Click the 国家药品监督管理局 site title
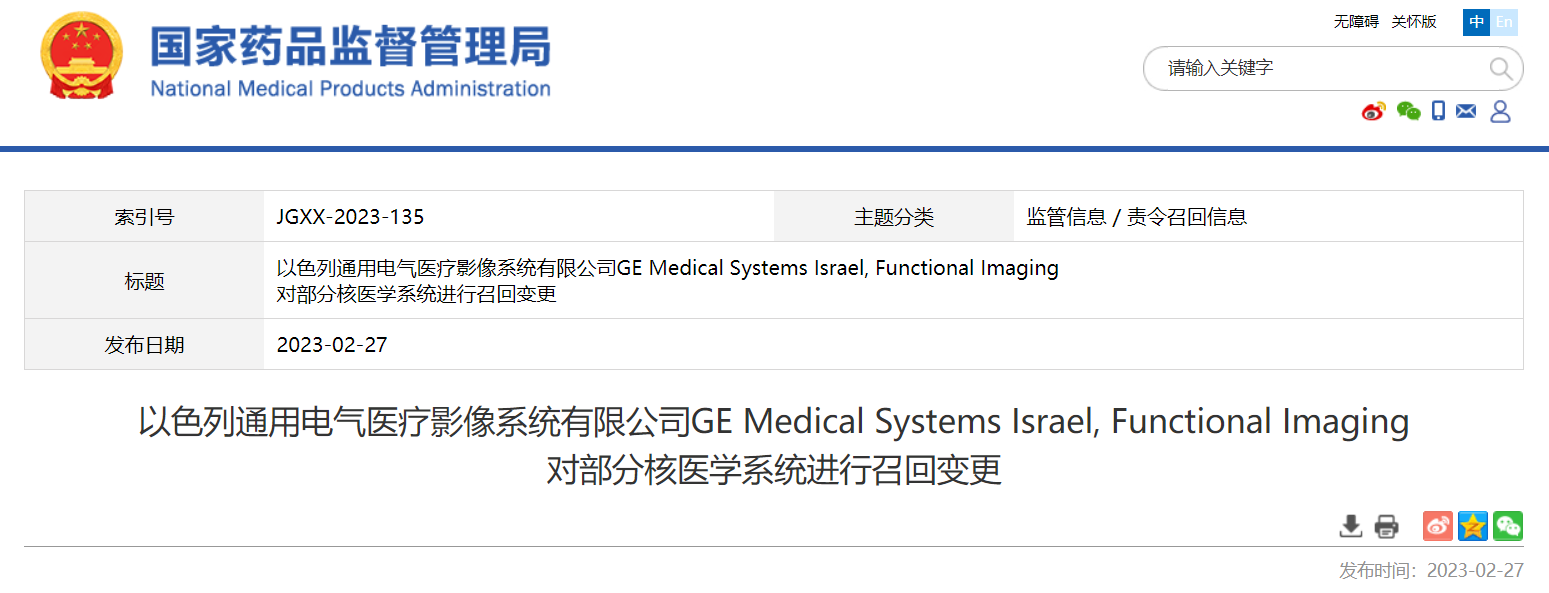1549x593 pixels. [350, 47]
